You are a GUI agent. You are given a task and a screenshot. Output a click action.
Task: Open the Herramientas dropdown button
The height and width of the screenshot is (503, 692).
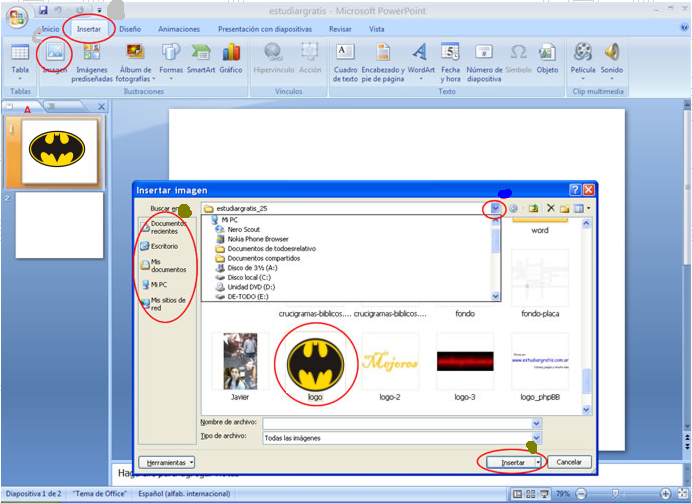click(x=167, y=462)
